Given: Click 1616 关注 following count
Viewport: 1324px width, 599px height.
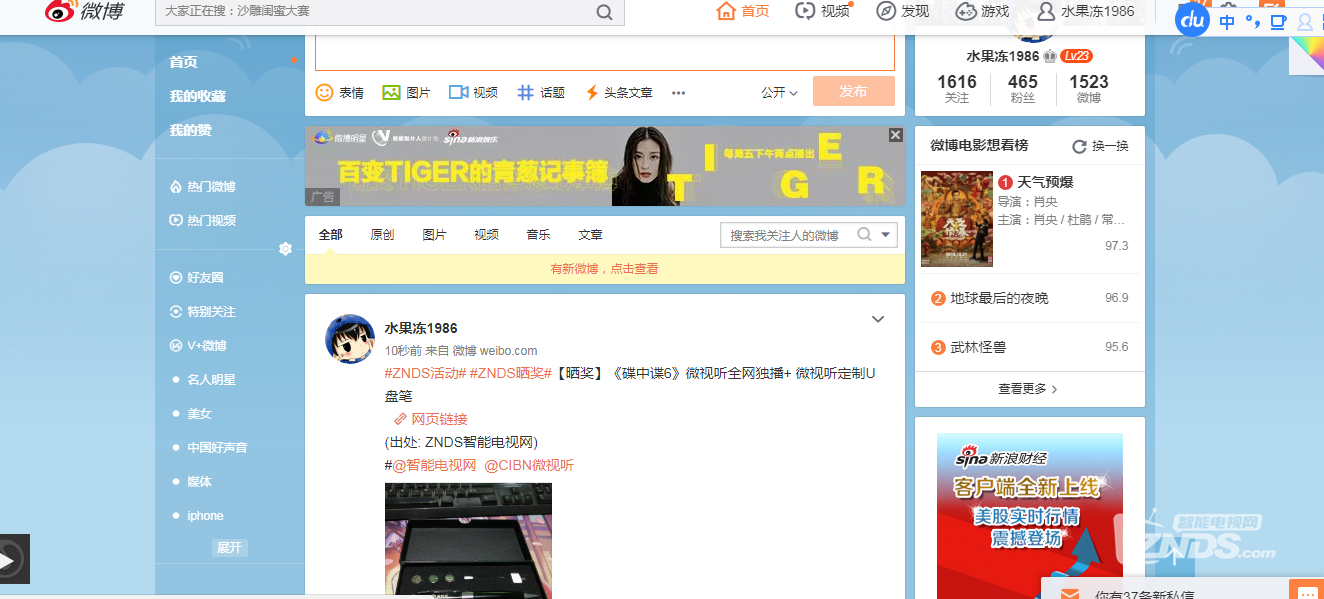Looking at the screenshot, I should point(957,88).
